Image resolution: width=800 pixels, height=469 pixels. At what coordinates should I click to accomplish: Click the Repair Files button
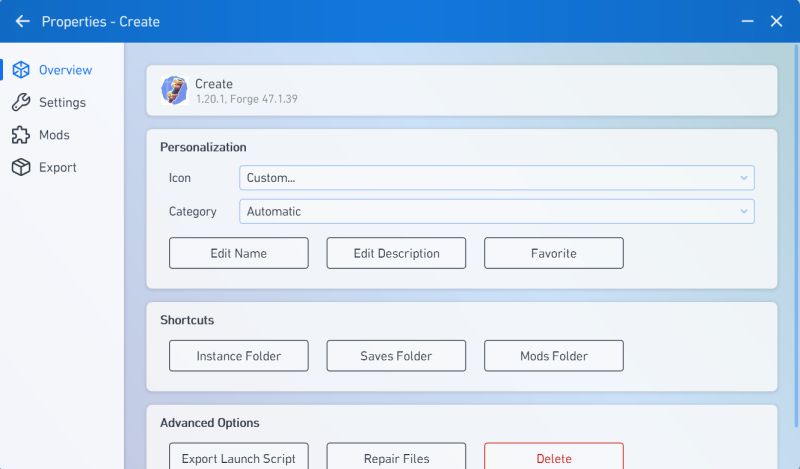coord(396,456)
